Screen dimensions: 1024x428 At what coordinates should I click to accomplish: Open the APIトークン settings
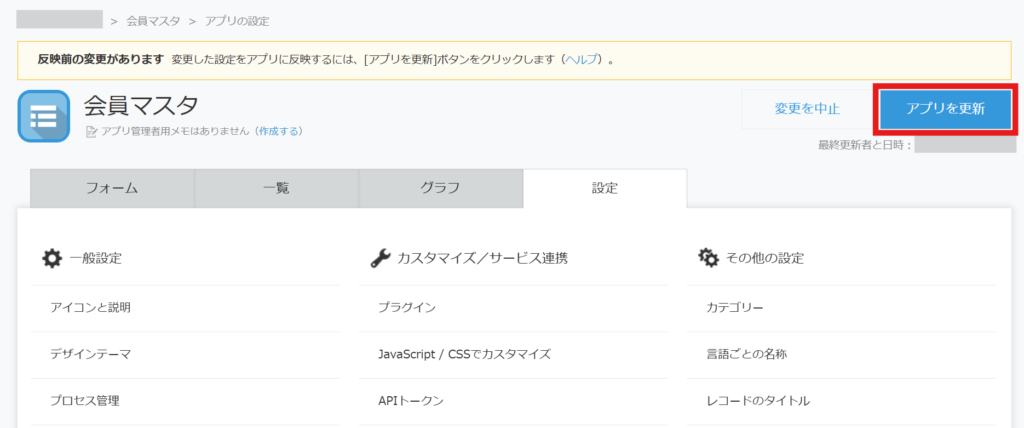(411, 401)
